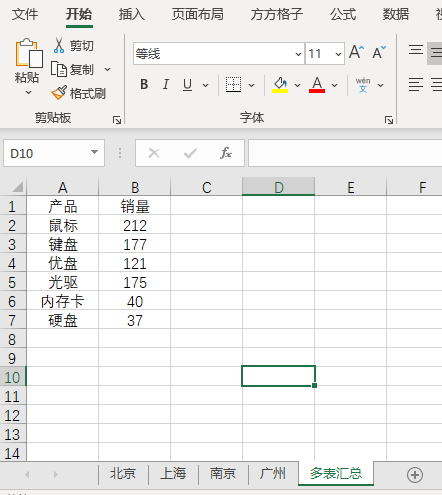Viewport: 442px width, 495px height.
Task: Click the Cut scissors icon
Action: (x=59, y=46)
